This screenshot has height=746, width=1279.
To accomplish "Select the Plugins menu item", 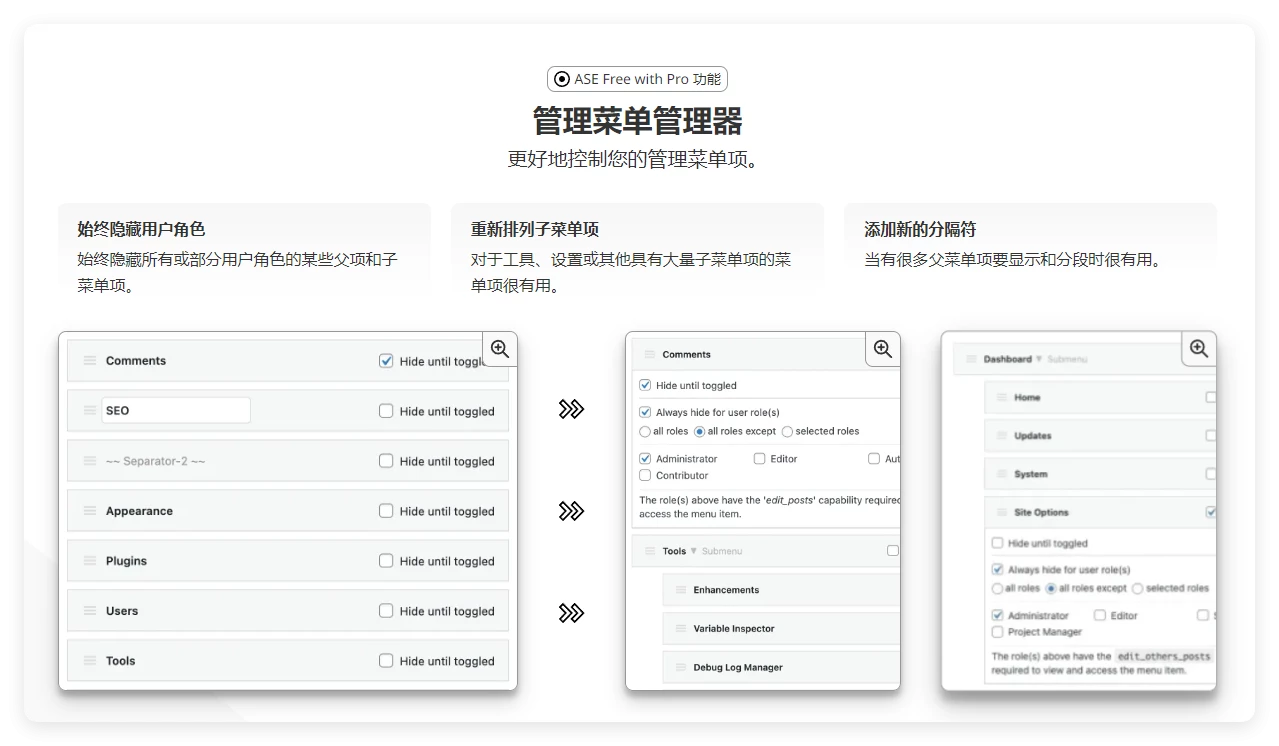I will tap(127, 560).
